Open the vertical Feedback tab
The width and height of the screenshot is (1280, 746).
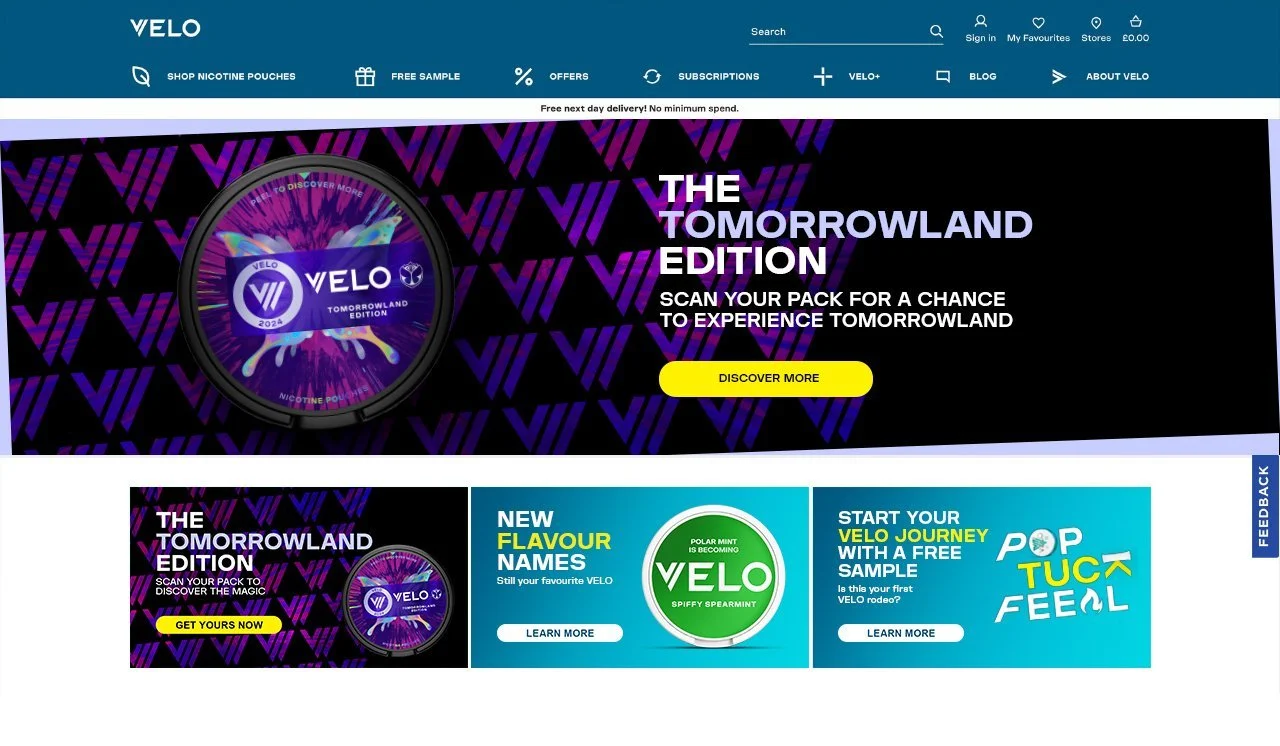(x=1265, y=506)
